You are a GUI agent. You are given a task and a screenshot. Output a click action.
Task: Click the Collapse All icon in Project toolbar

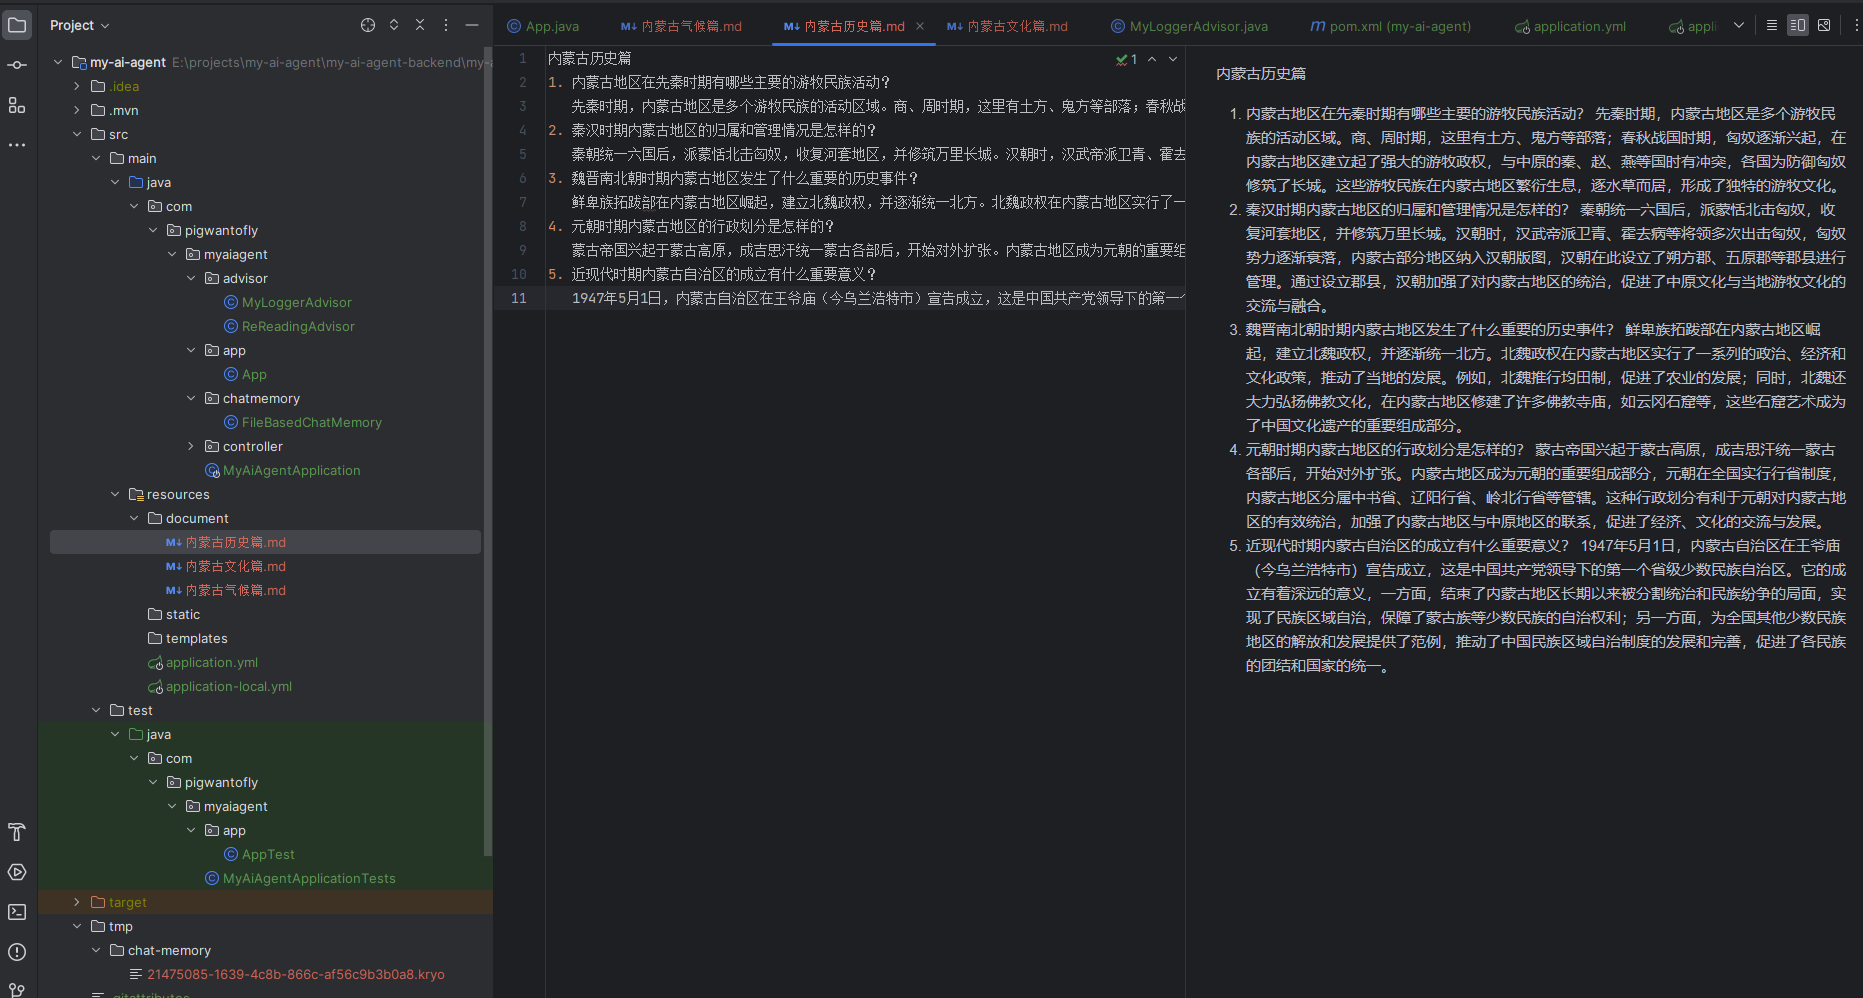(419, 25)
